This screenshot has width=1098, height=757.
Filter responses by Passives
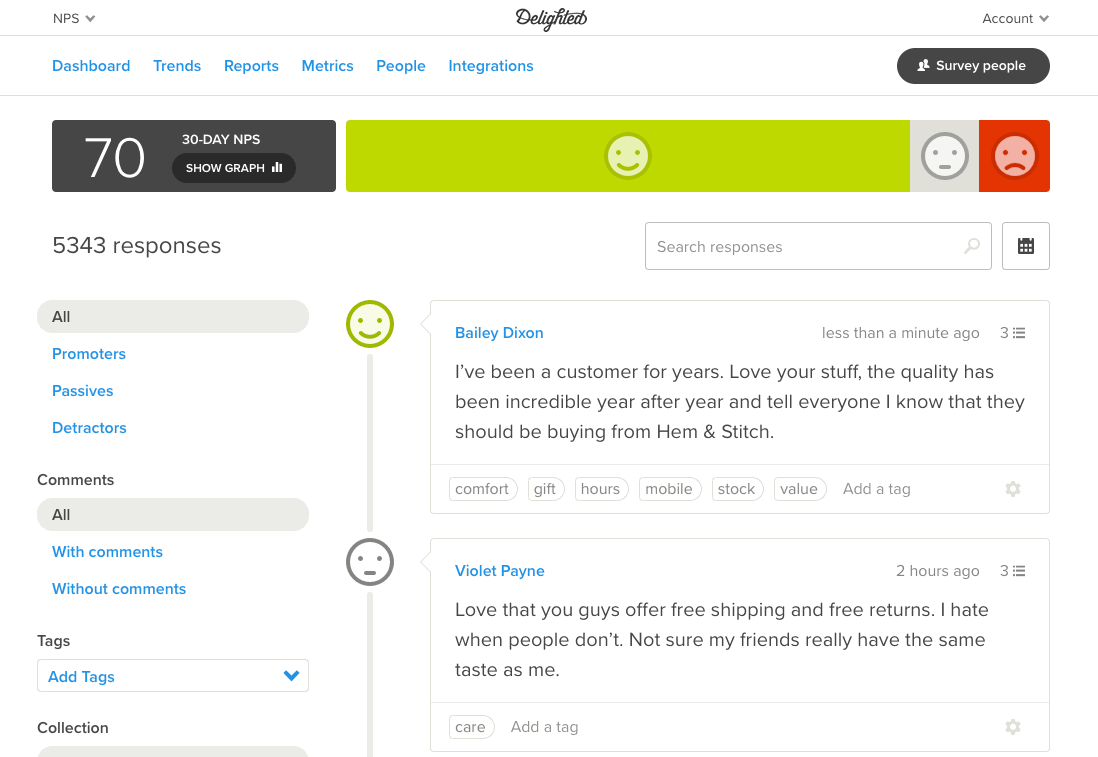click(x=83, y=391)
